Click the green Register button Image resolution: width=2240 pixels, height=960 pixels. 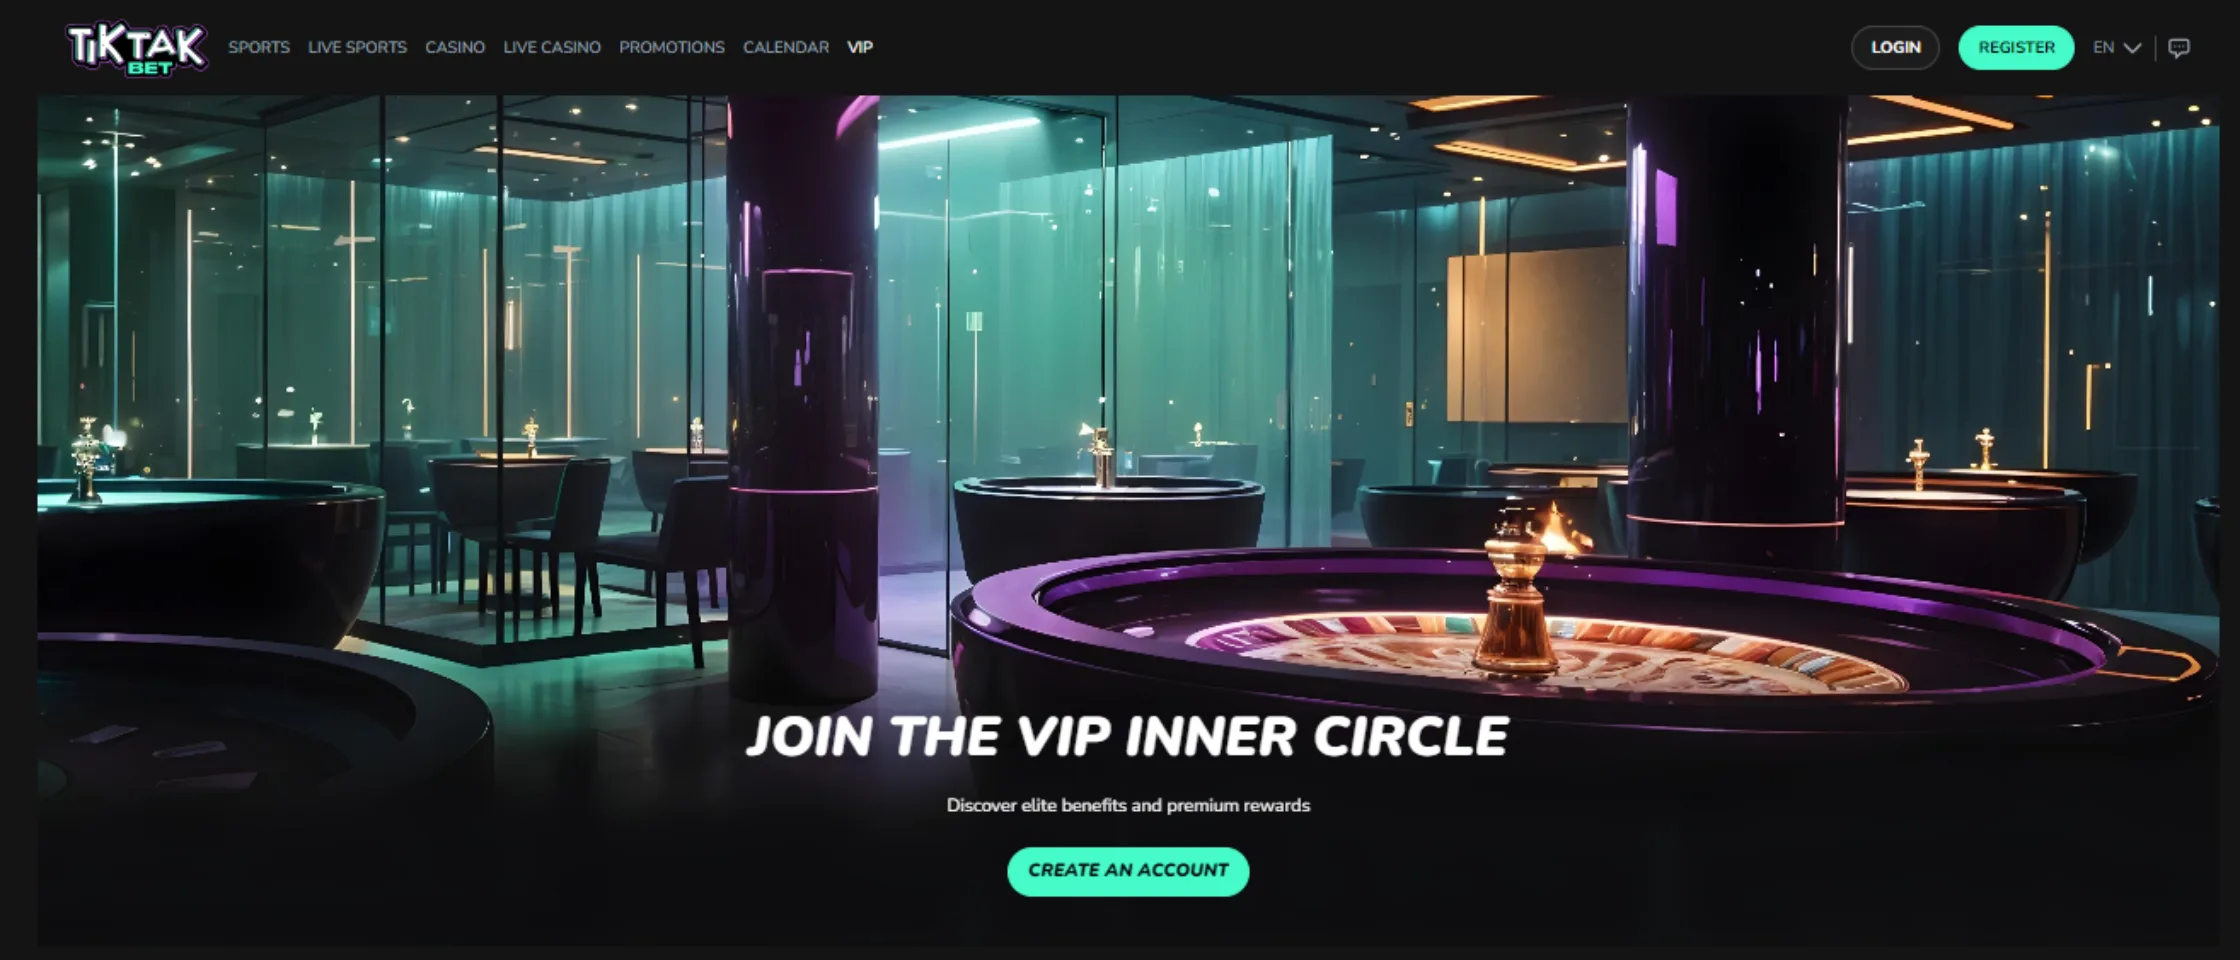pyautogui.click(x=2016, y=48)
